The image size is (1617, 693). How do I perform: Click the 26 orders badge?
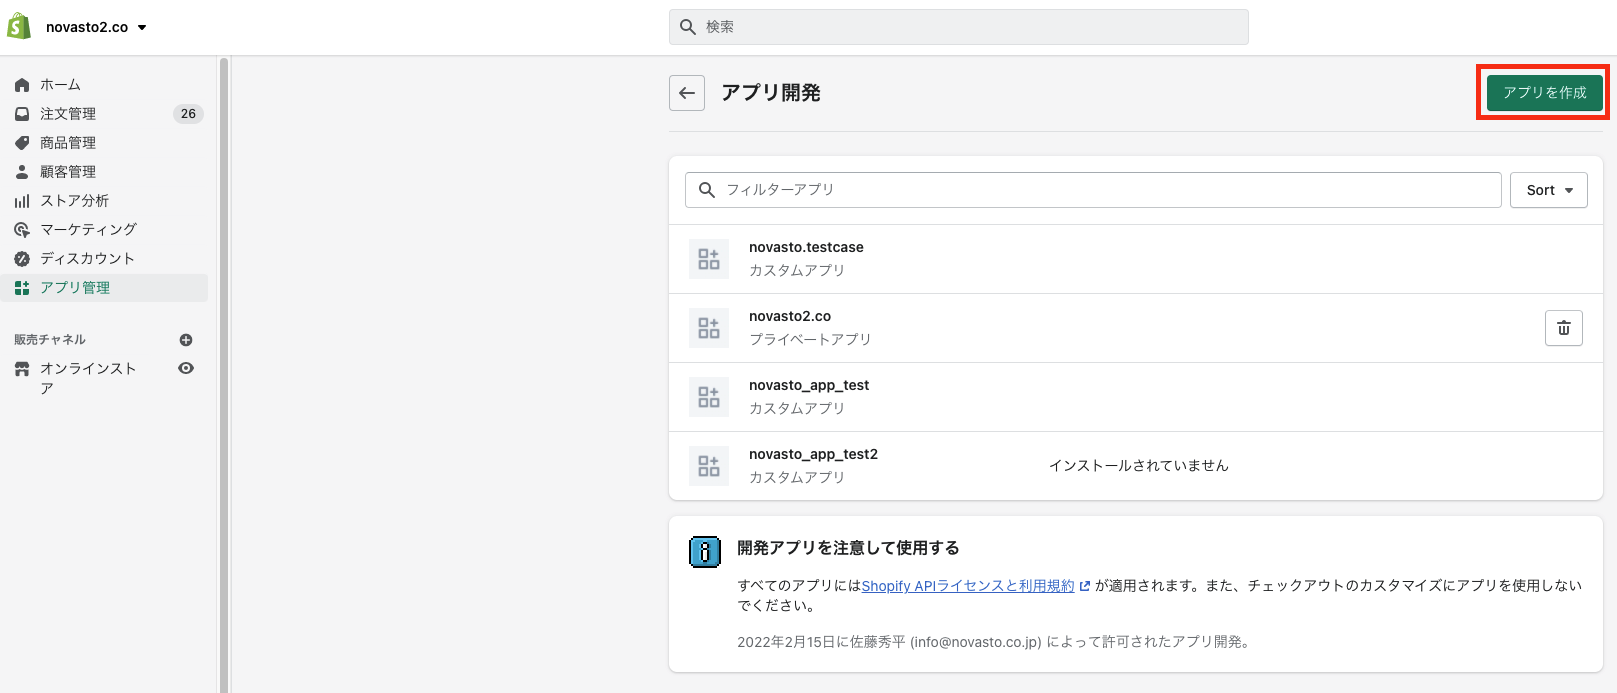point(188,114)
